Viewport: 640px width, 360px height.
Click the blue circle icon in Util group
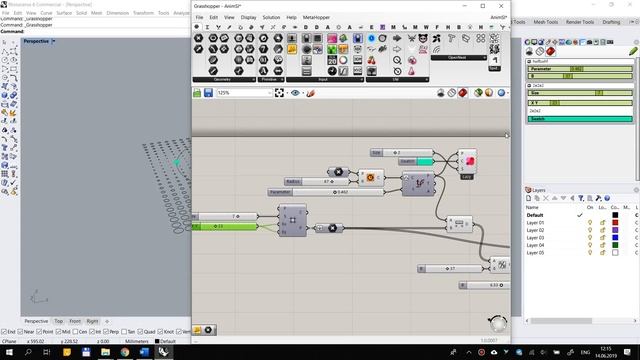pyautogui.click(x=371, y=38)
